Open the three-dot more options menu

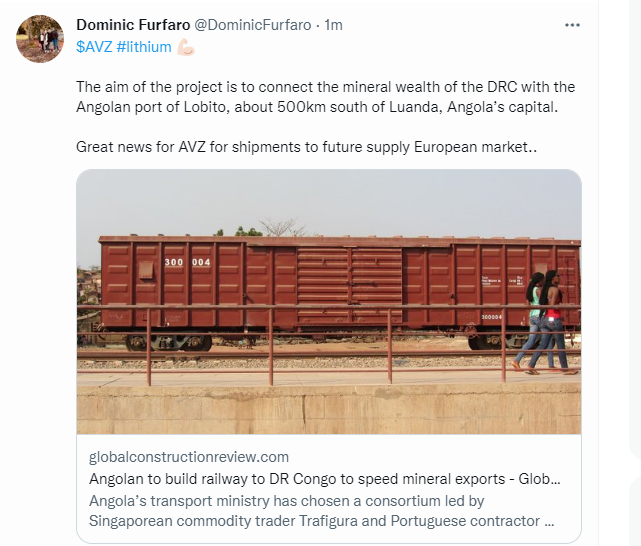click(572, 25)
